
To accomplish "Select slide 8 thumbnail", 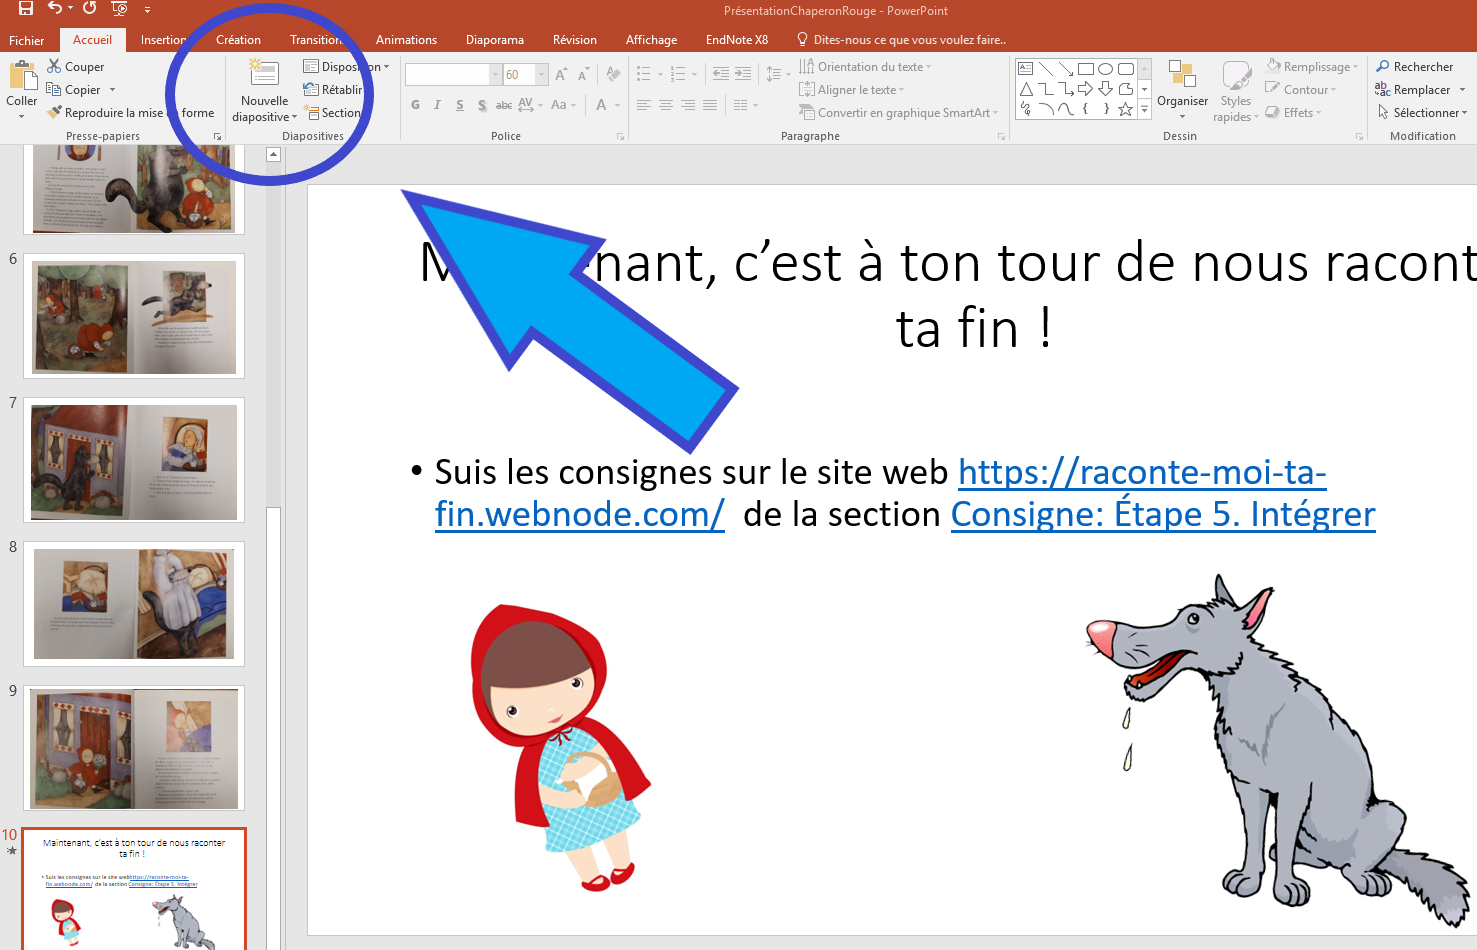I will [x=134, y=604].
